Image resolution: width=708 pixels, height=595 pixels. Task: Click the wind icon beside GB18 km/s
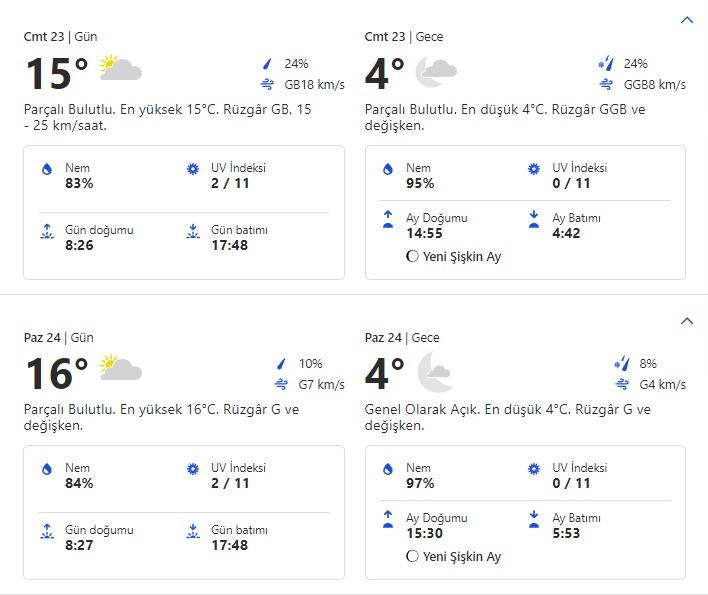click(x=268, y=85)
